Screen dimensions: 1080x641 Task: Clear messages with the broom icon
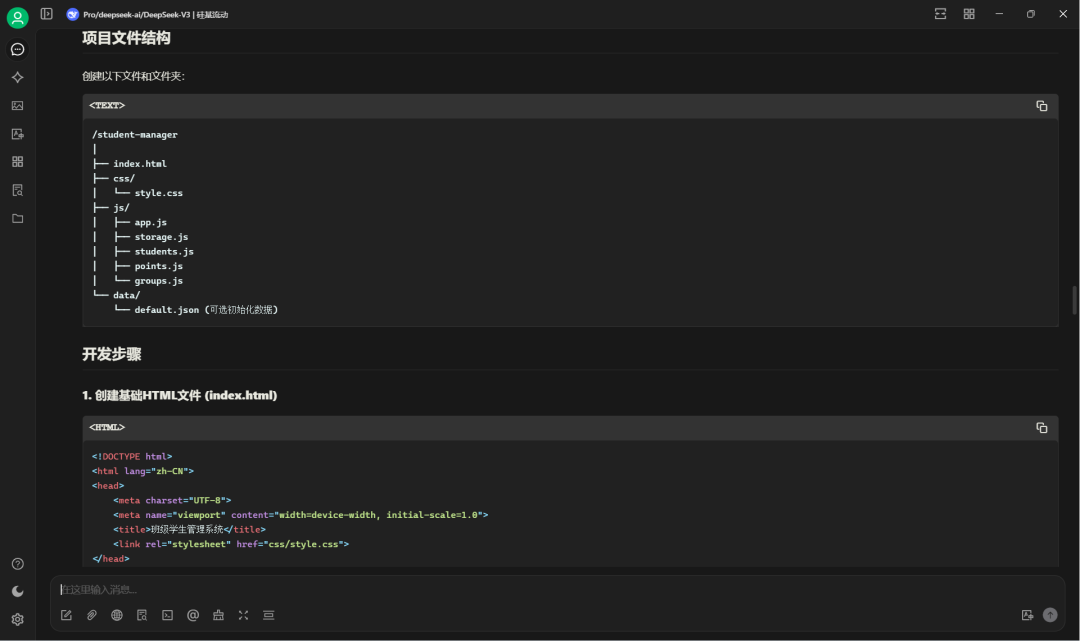218,616
